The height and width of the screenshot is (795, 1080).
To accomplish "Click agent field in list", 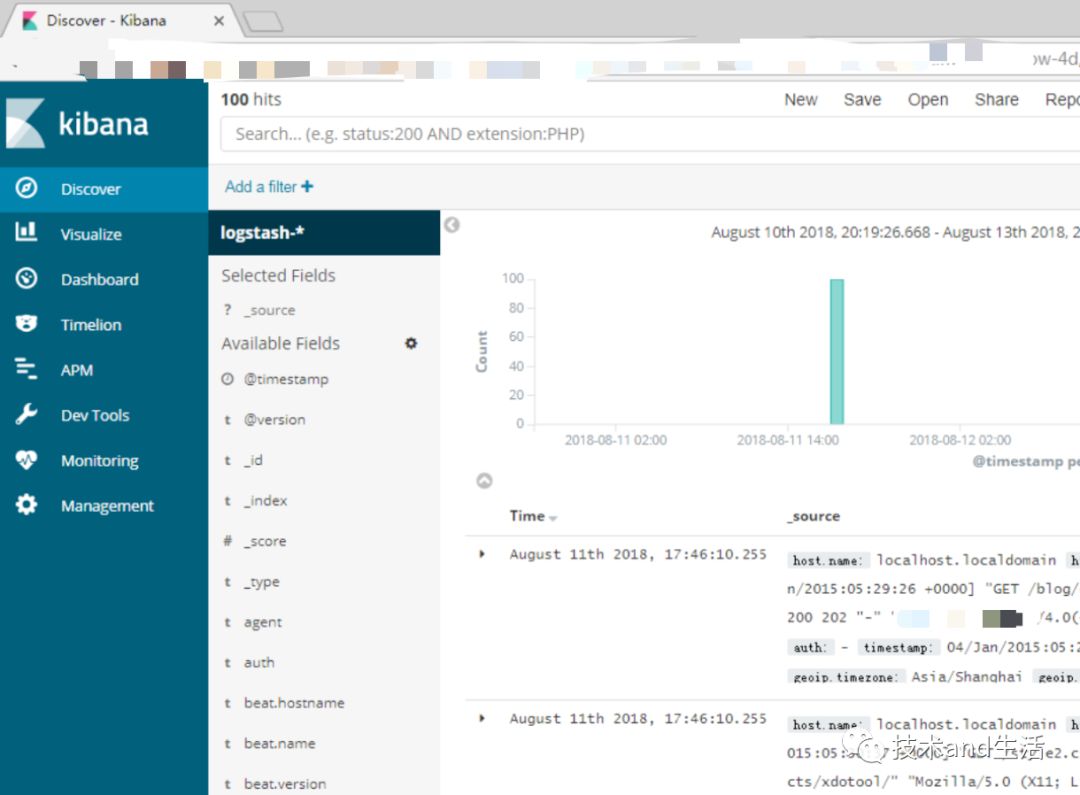I will [263, 623].
